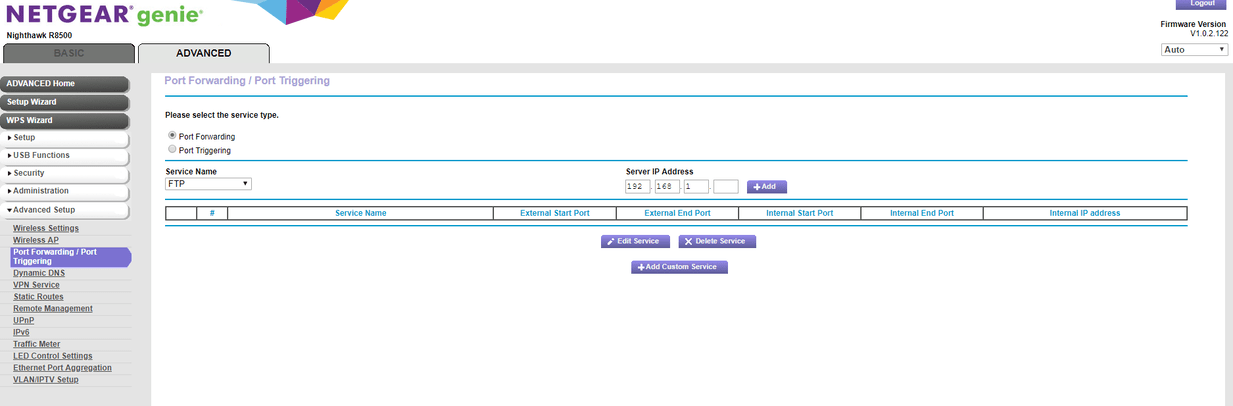Expand the Security sidebar section
The width and height of the screenshot is (1233, 406).
tap(64, 174)
